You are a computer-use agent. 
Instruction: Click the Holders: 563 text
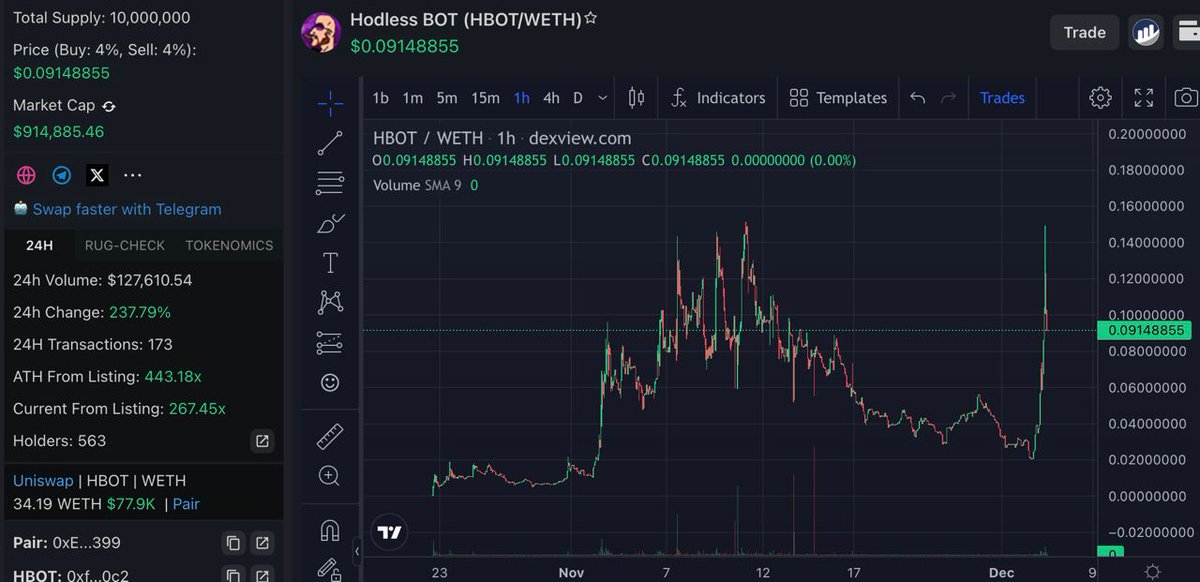[x=59, y=441]
